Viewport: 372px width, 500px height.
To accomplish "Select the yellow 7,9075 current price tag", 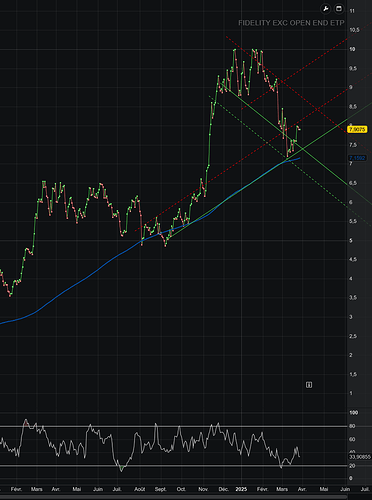I will [357, 129].
